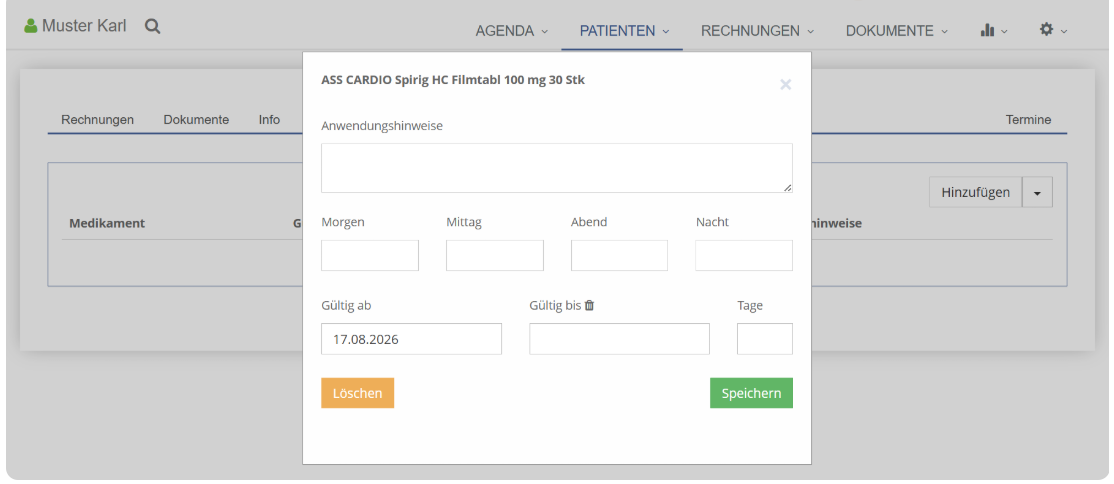
Task: Focus the Anwendungshinweise text area
Action: click(557, 168)
